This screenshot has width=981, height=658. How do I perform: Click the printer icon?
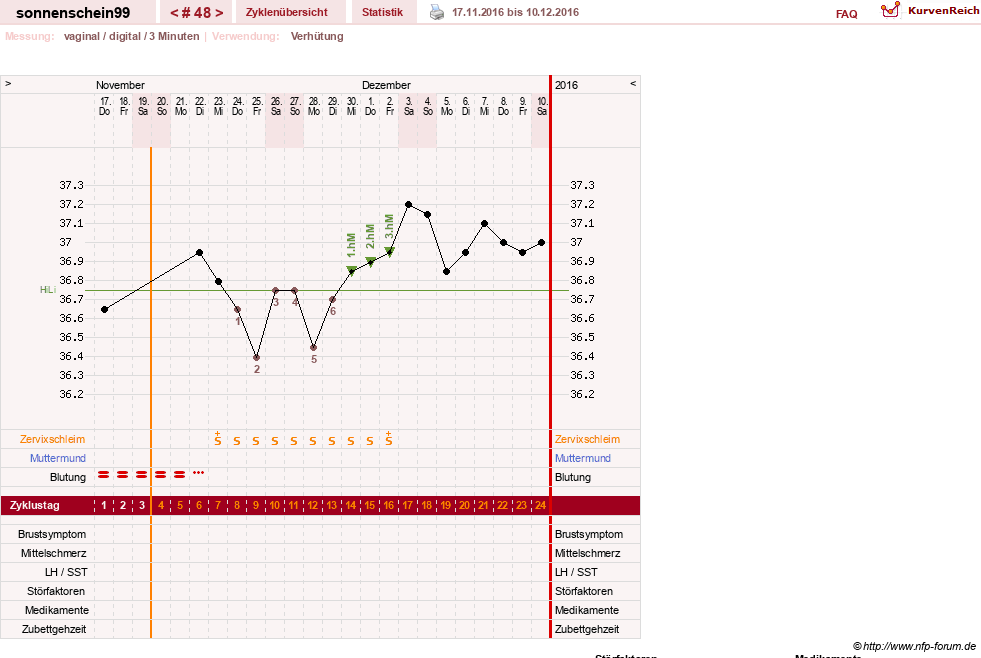pos(437,12)
